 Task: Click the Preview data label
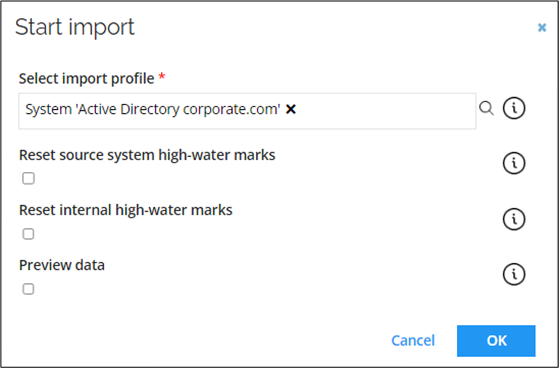coord(62,265)
